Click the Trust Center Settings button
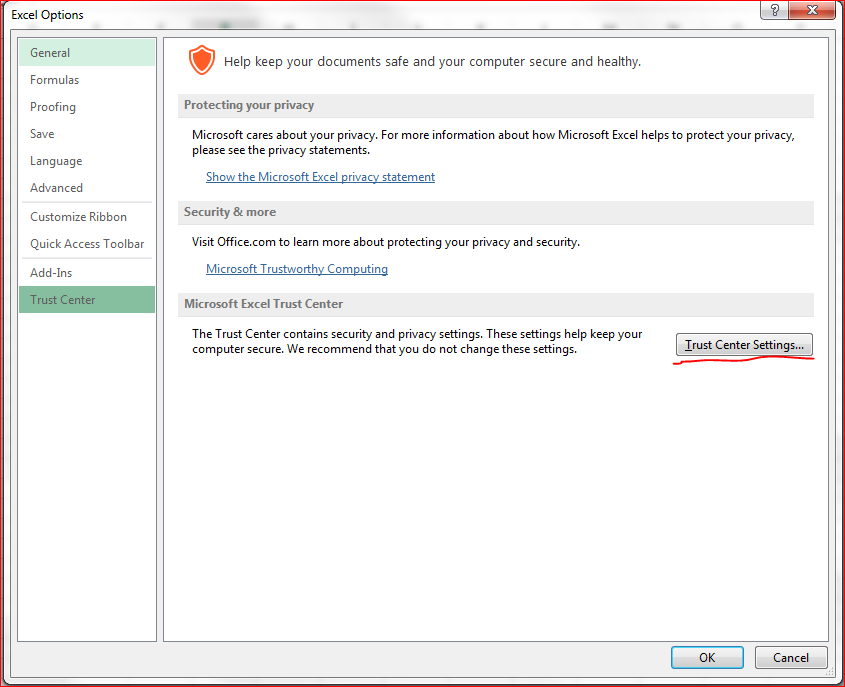845x687 pixels. (x=744, y=344)
